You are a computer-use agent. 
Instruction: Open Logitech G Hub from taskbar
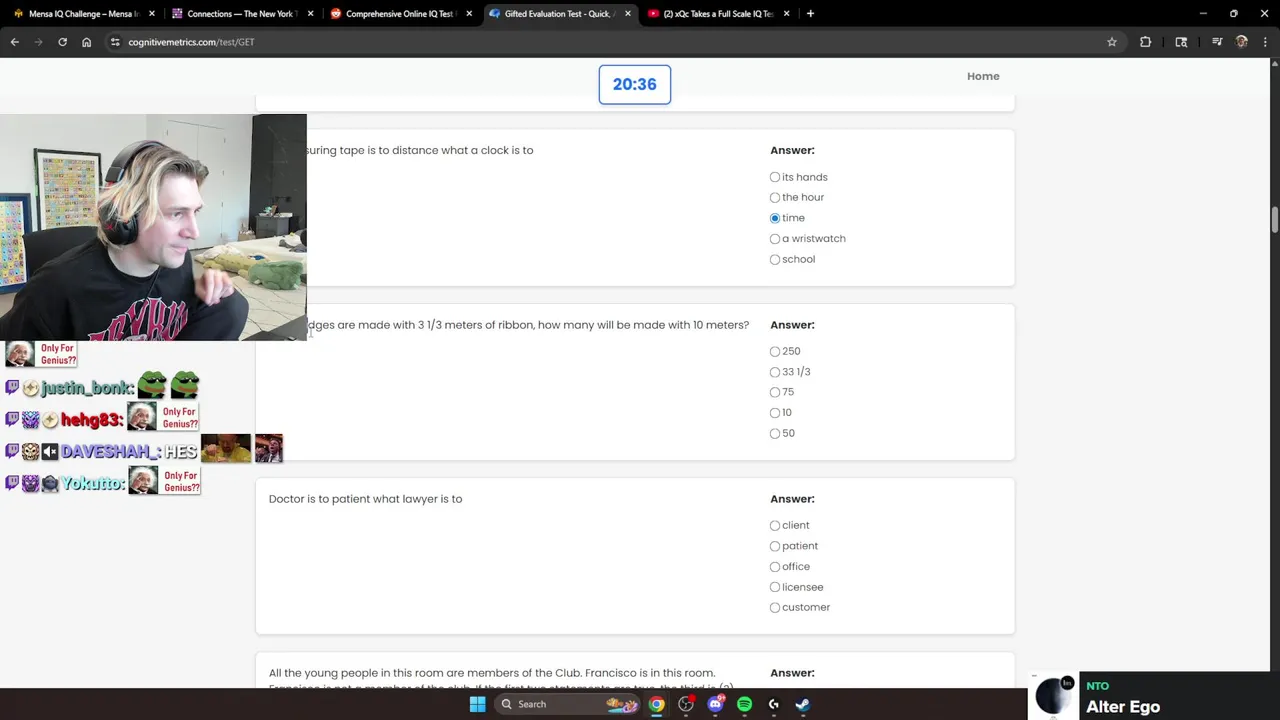click(773, 704)
